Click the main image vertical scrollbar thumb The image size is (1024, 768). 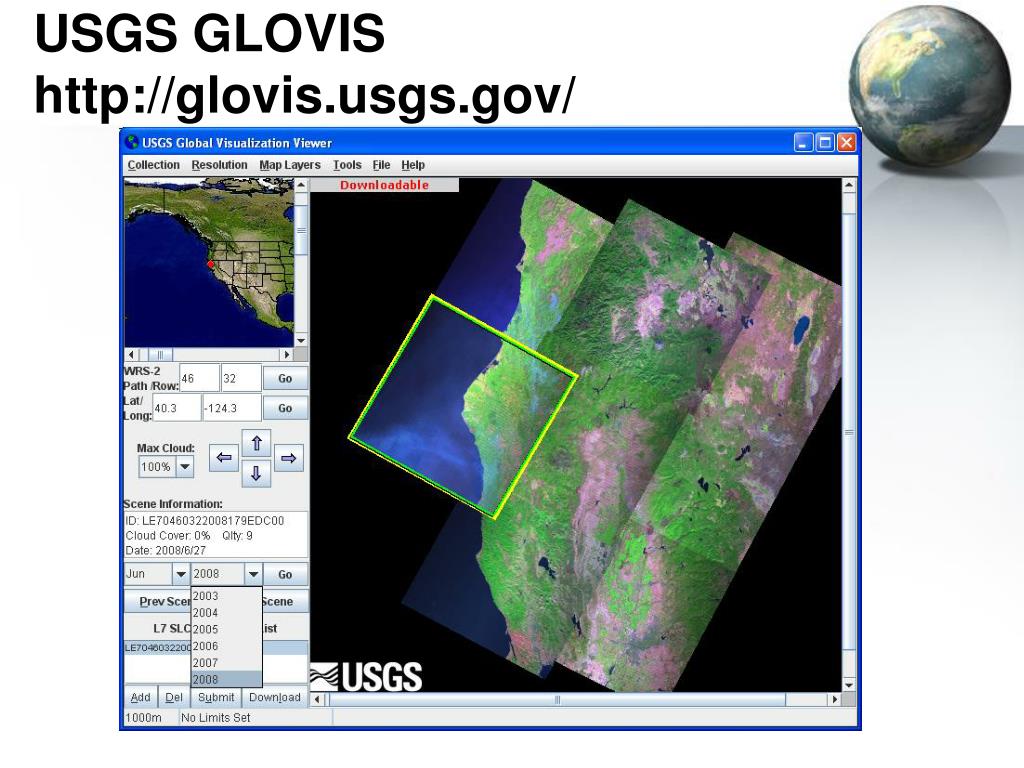coord(849,432)
